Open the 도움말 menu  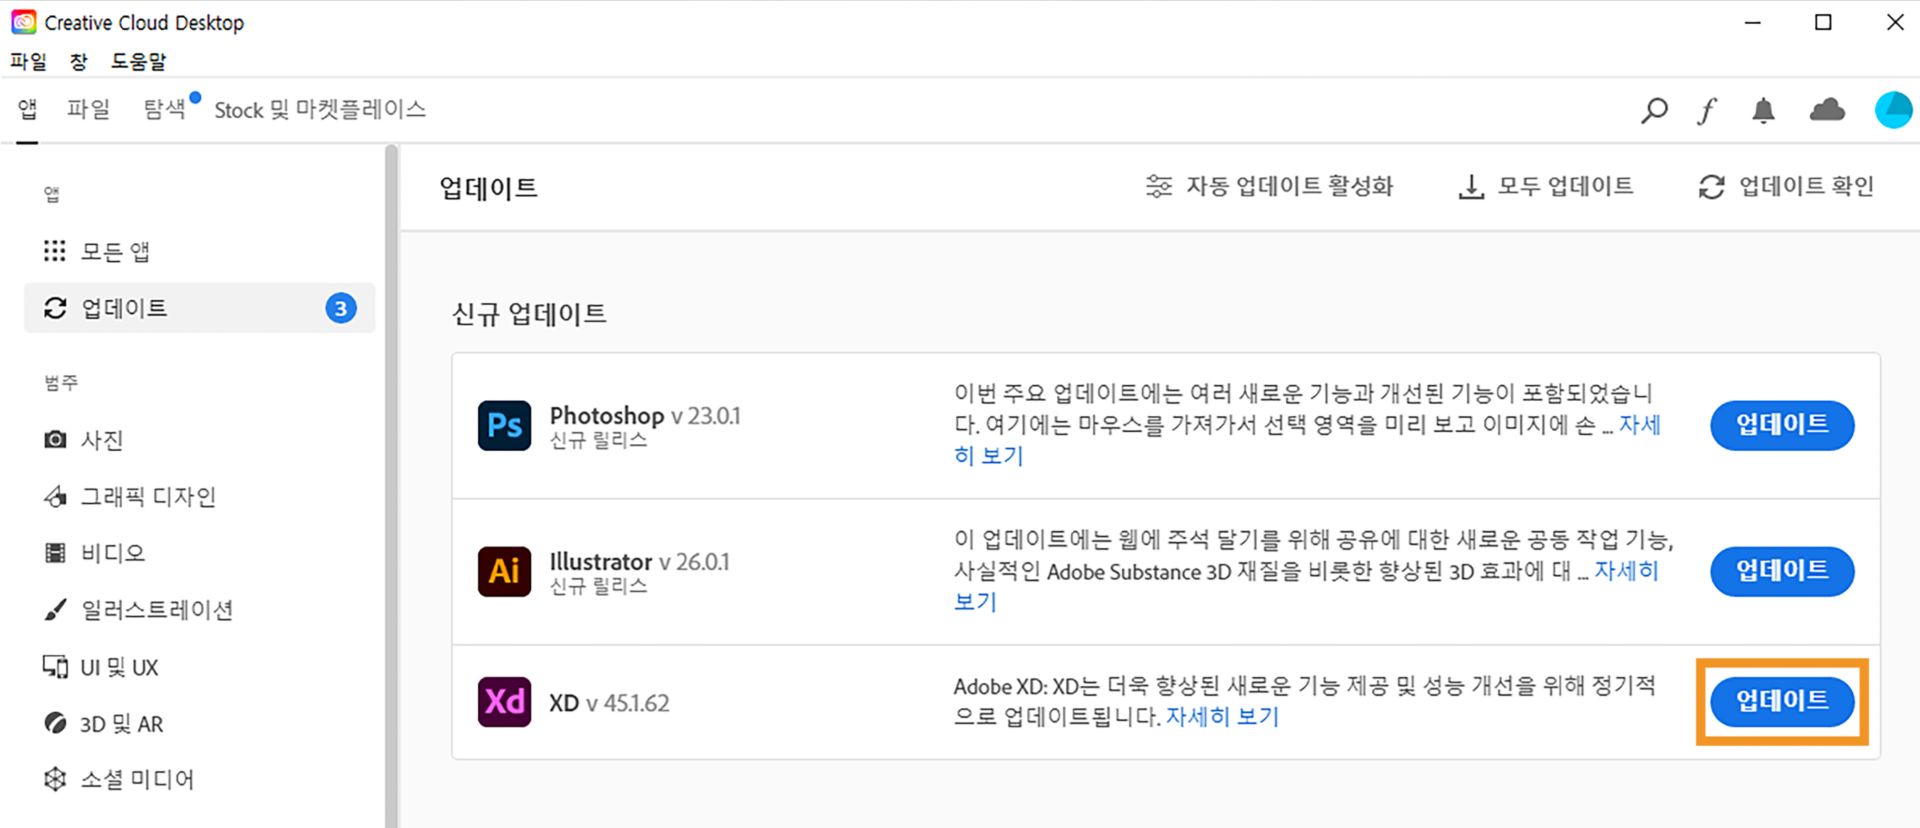point(138,61)
